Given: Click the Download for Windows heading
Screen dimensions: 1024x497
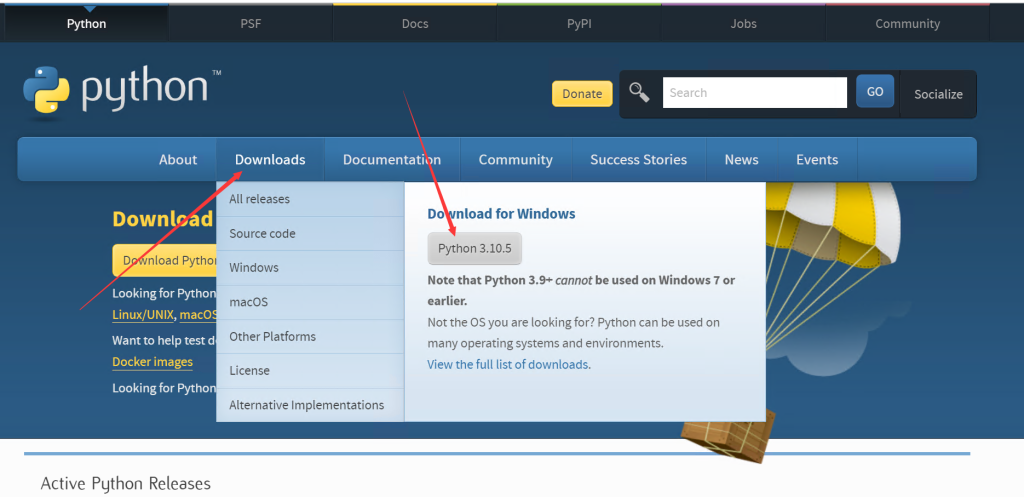Looking at the screenshot, I should pyautogui.click(x=501, y=214).
